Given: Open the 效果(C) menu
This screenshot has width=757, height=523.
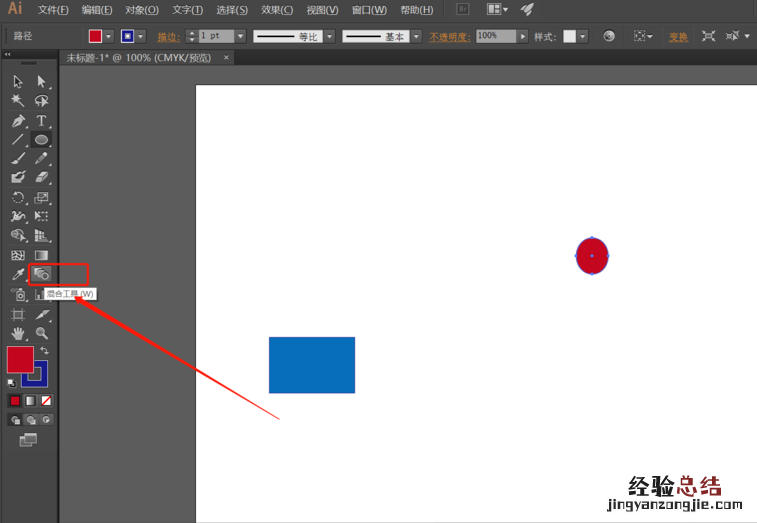Looking at the screenshot, I should tap(277, 10).
